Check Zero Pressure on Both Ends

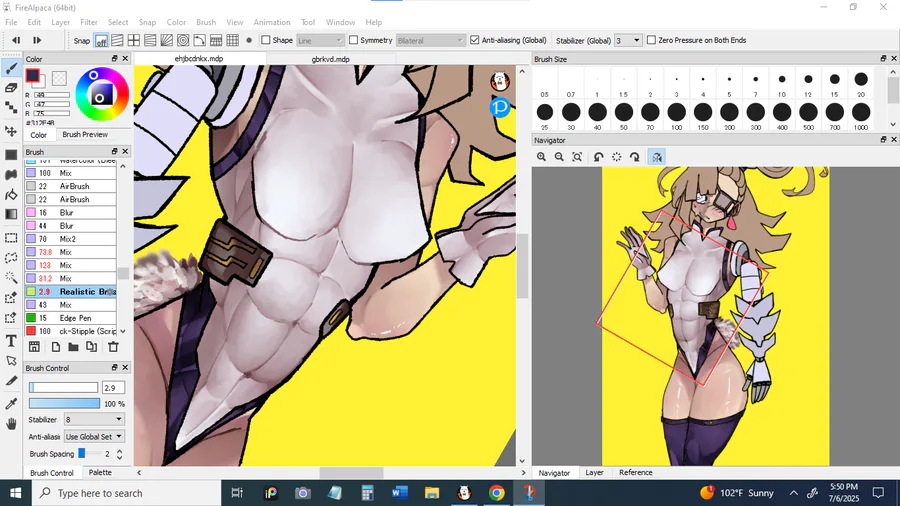tap(651, 40)
